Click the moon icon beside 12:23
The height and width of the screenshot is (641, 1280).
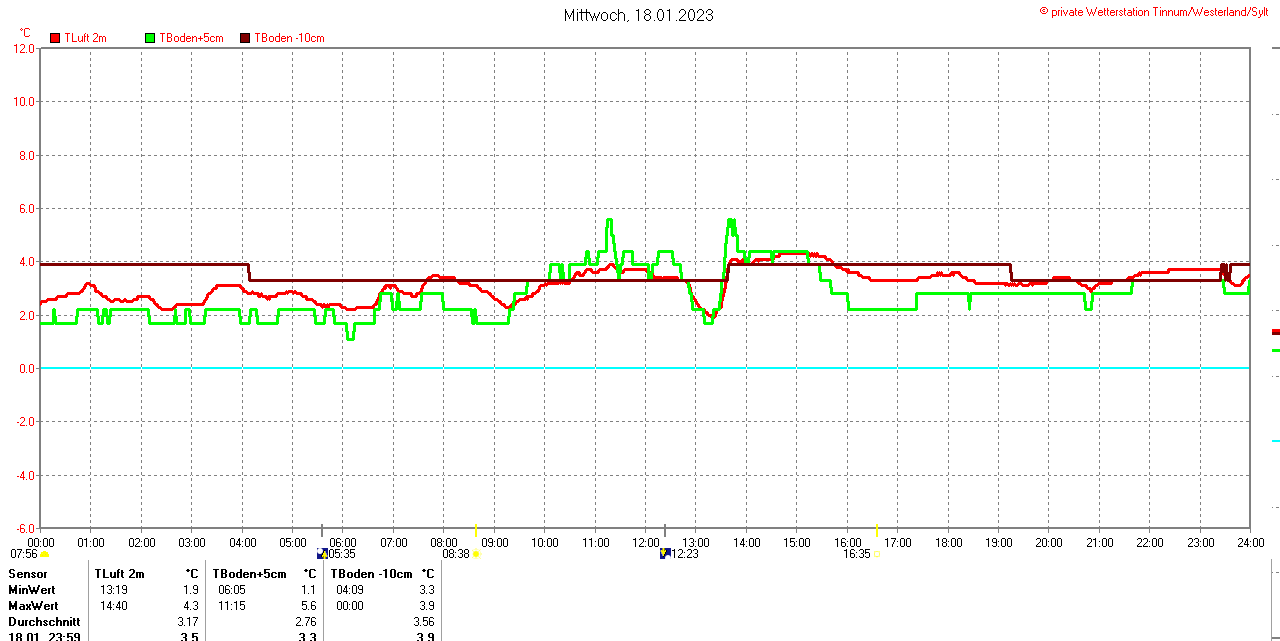pos(665,554)
